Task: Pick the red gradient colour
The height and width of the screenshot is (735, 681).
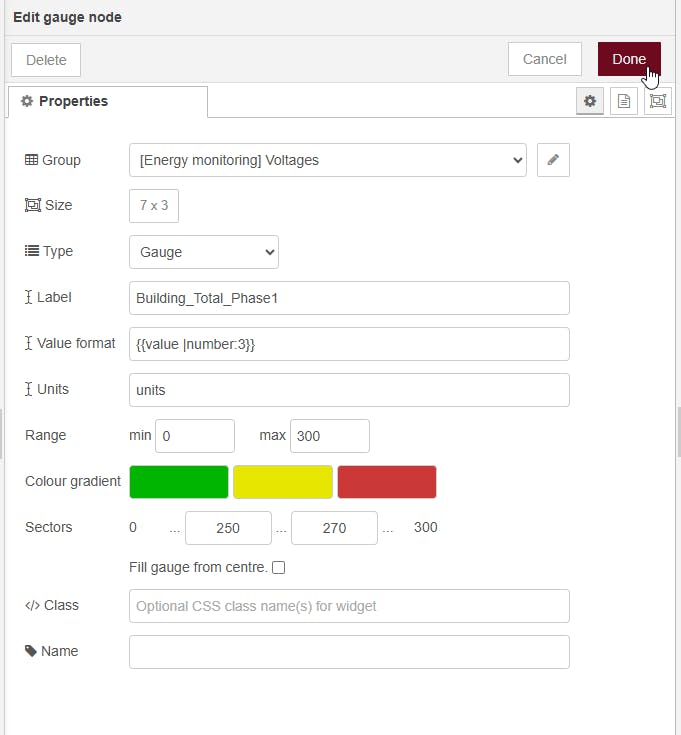Action: tap(387, 481)
